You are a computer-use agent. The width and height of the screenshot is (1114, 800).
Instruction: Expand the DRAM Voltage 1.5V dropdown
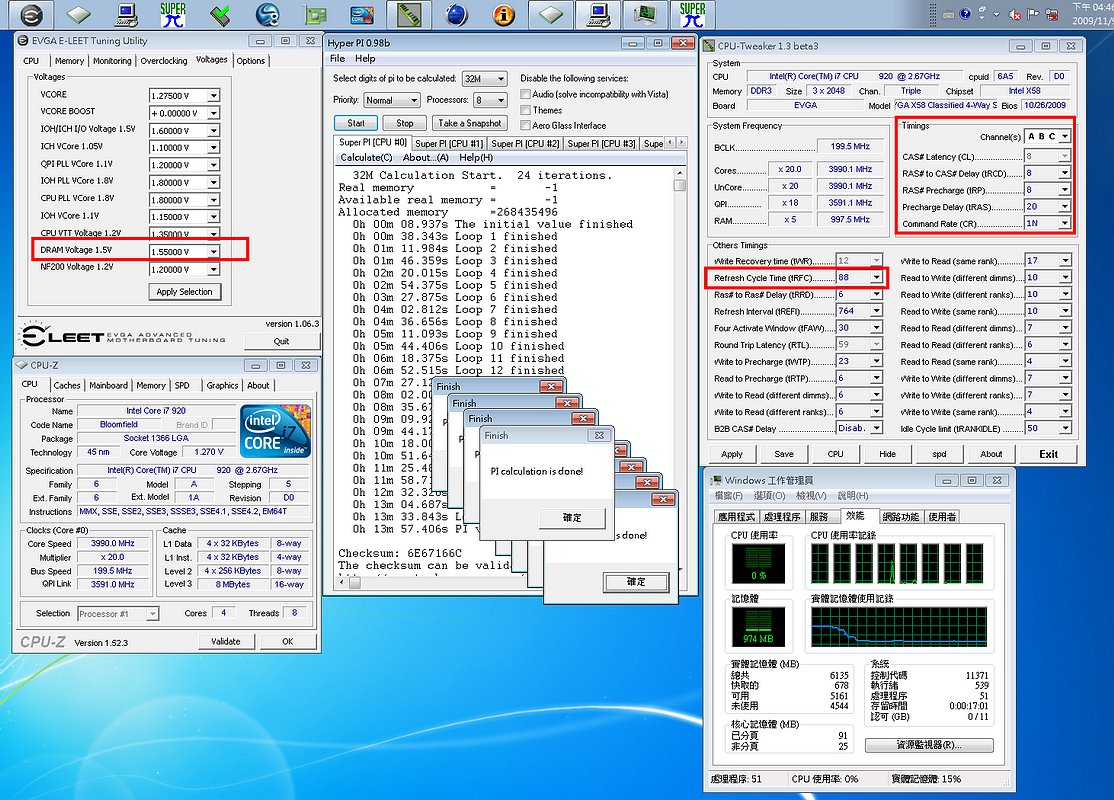(213, 252)
